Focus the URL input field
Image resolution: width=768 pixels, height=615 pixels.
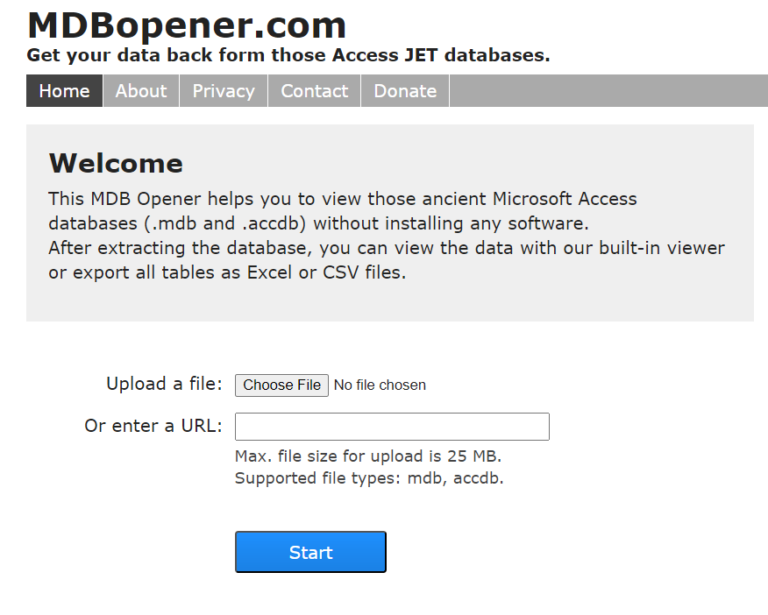[x=392, y=426]
